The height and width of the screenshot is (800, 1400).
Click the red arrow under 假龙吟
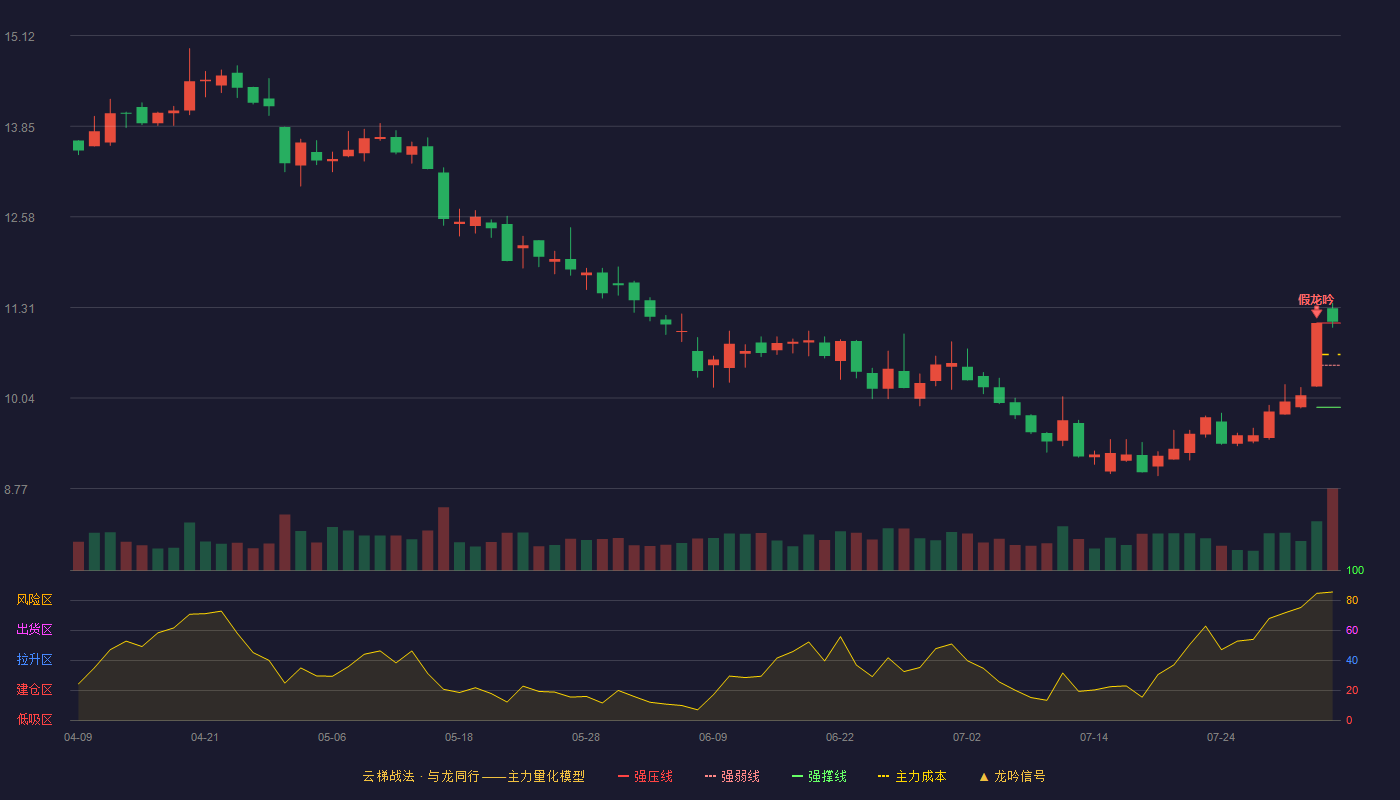tap(1316, 313)
